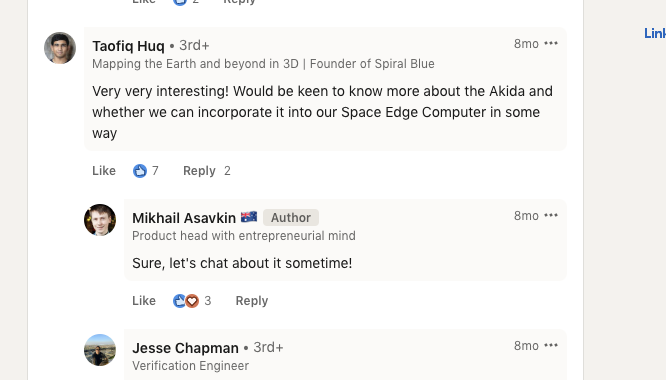Like Mikhail Asavkin's reply
Viewport: 666px width, 380px height.
[x=144, y=301]
